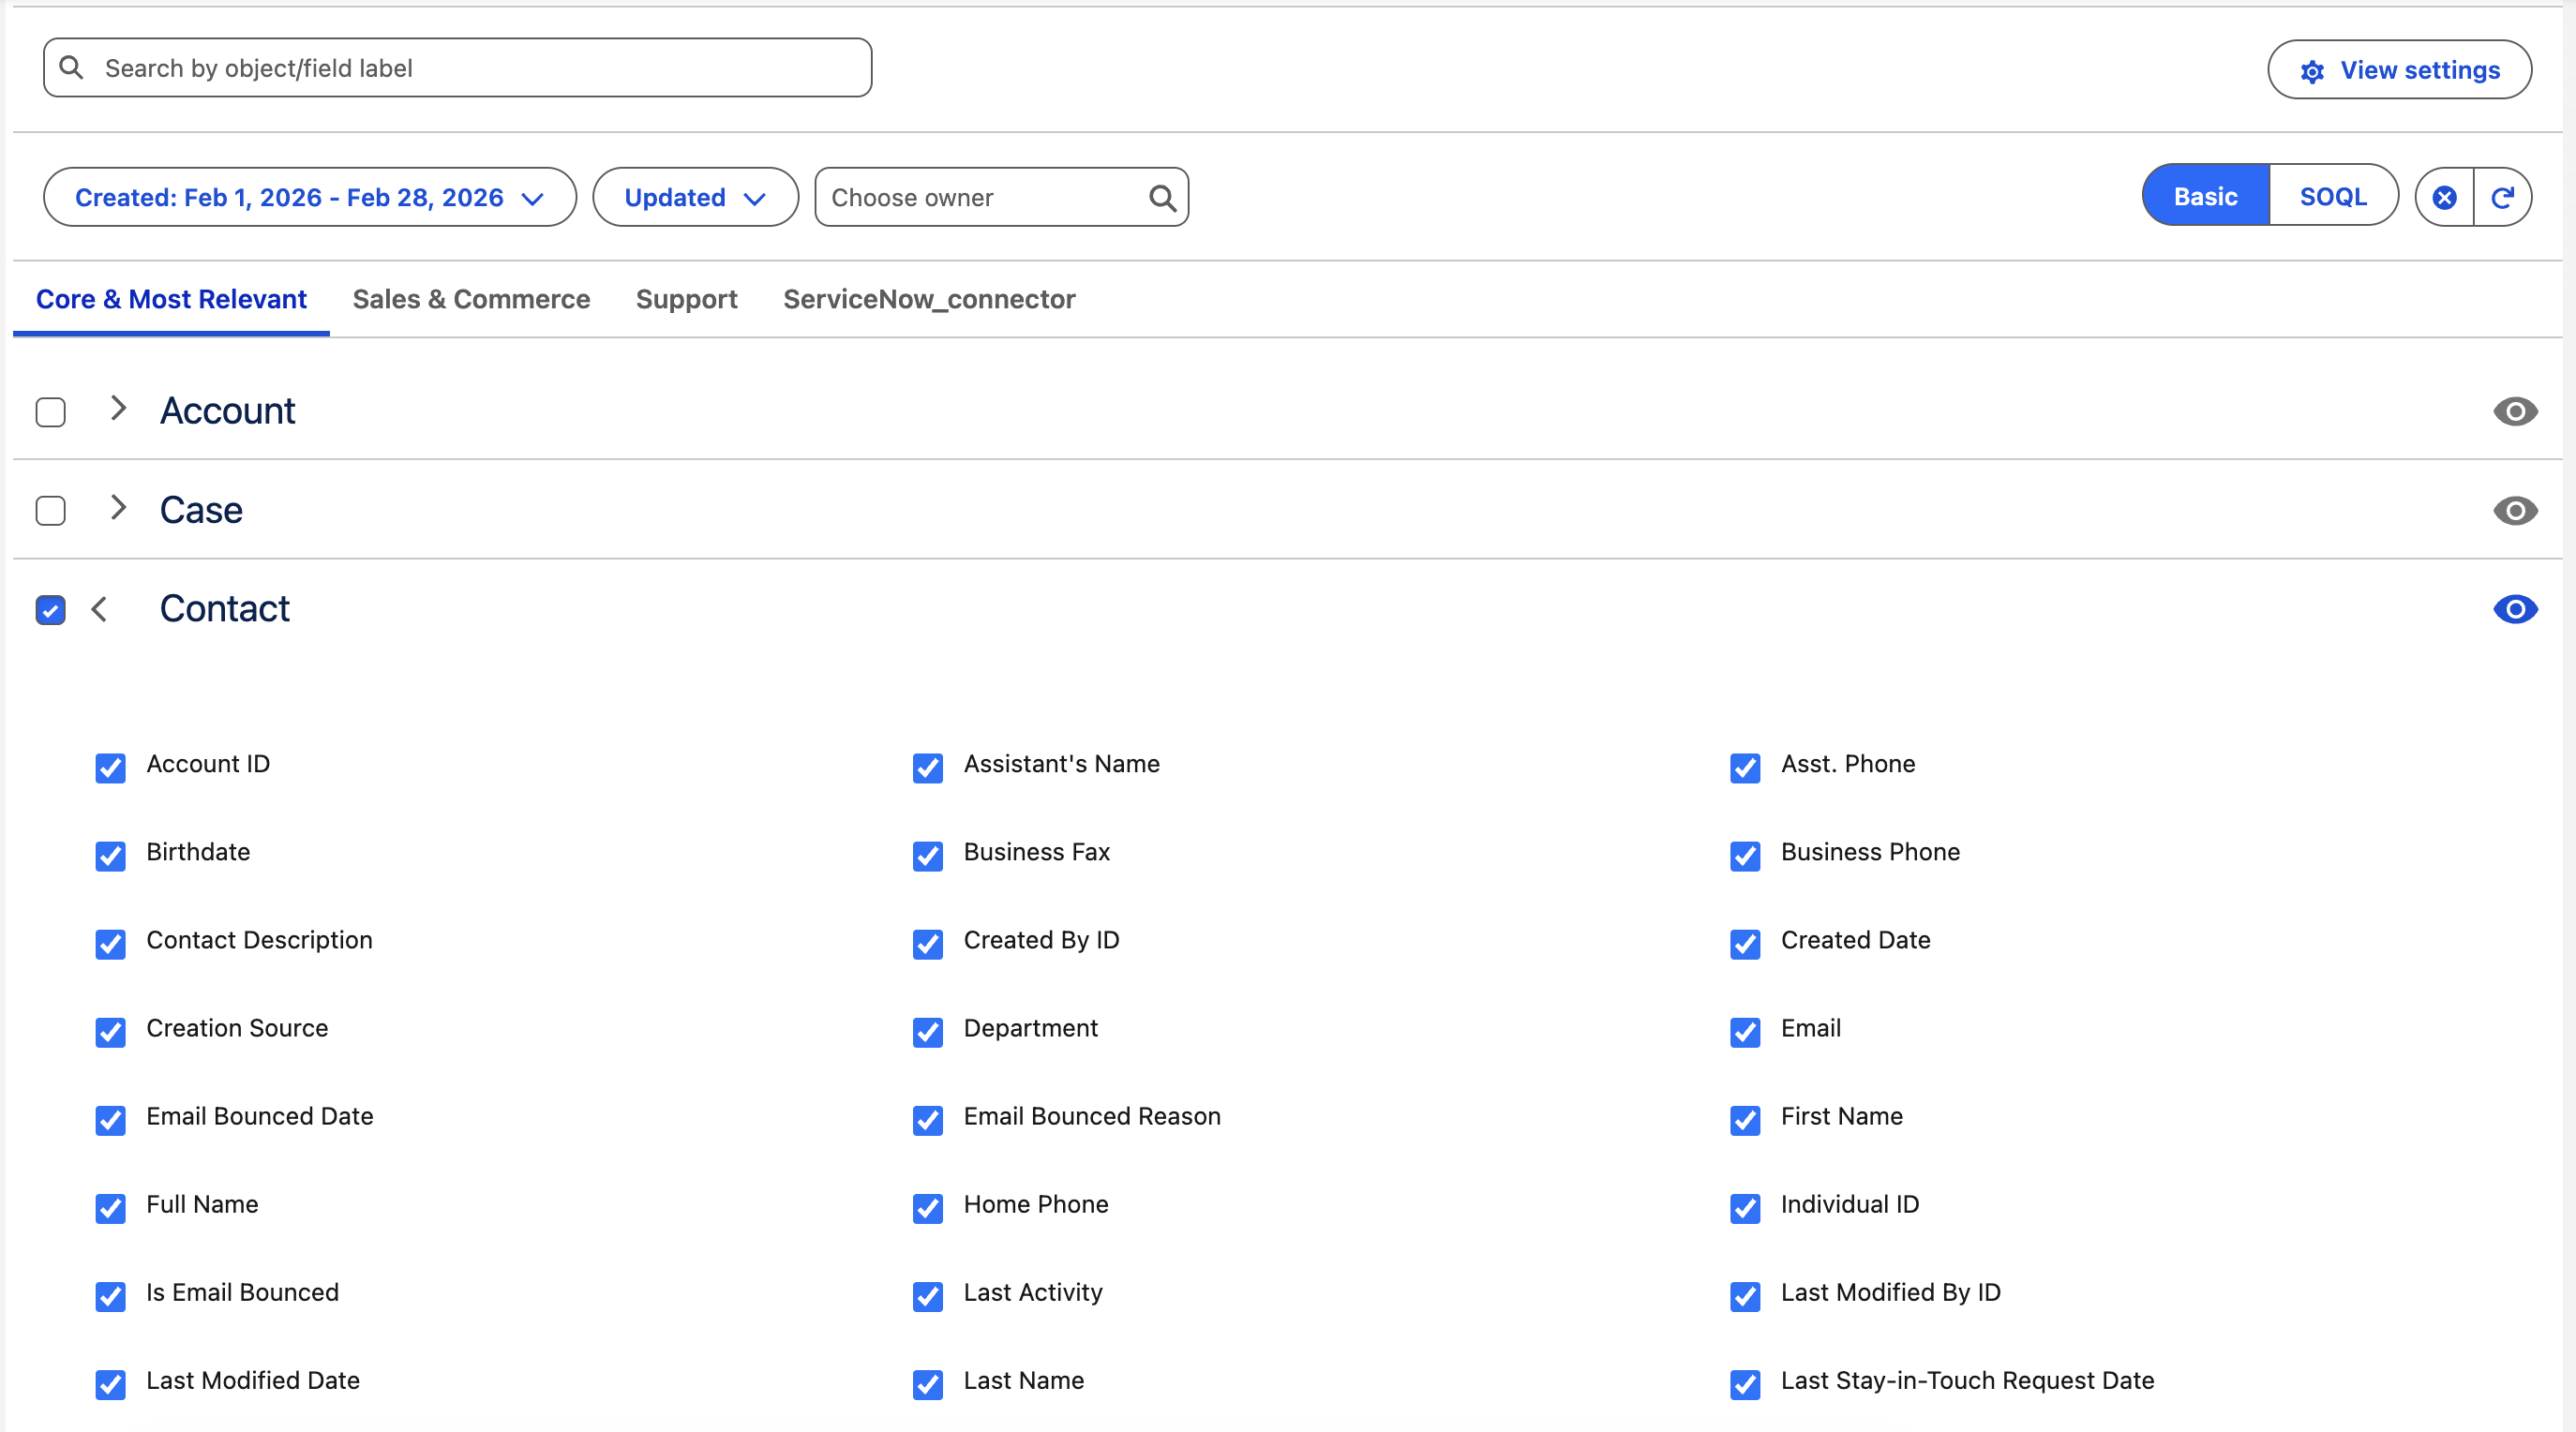Check the Account object checkbox
Screen dimensions: 2576x1432
coord(51,412)
